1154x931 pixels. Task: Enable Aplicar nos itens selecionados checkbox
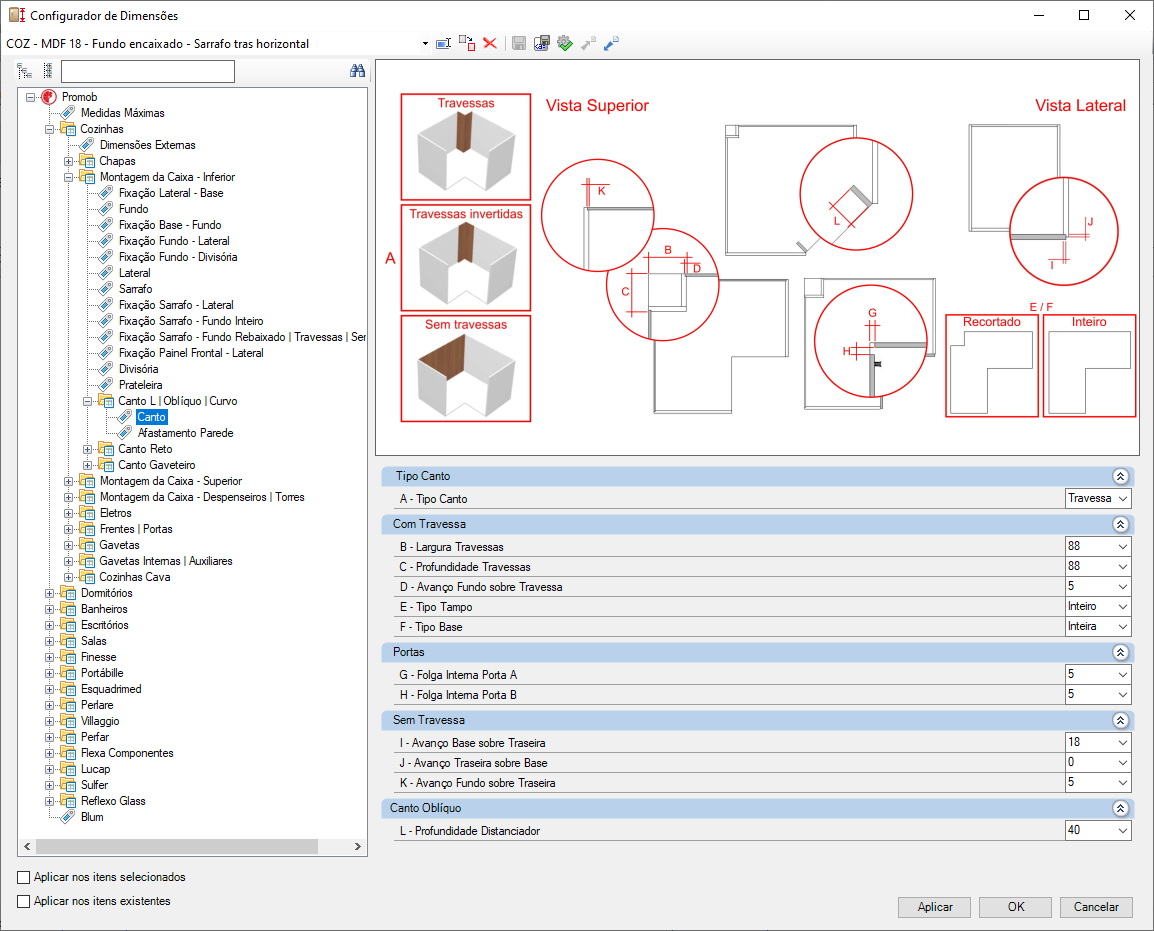point(24,877)
